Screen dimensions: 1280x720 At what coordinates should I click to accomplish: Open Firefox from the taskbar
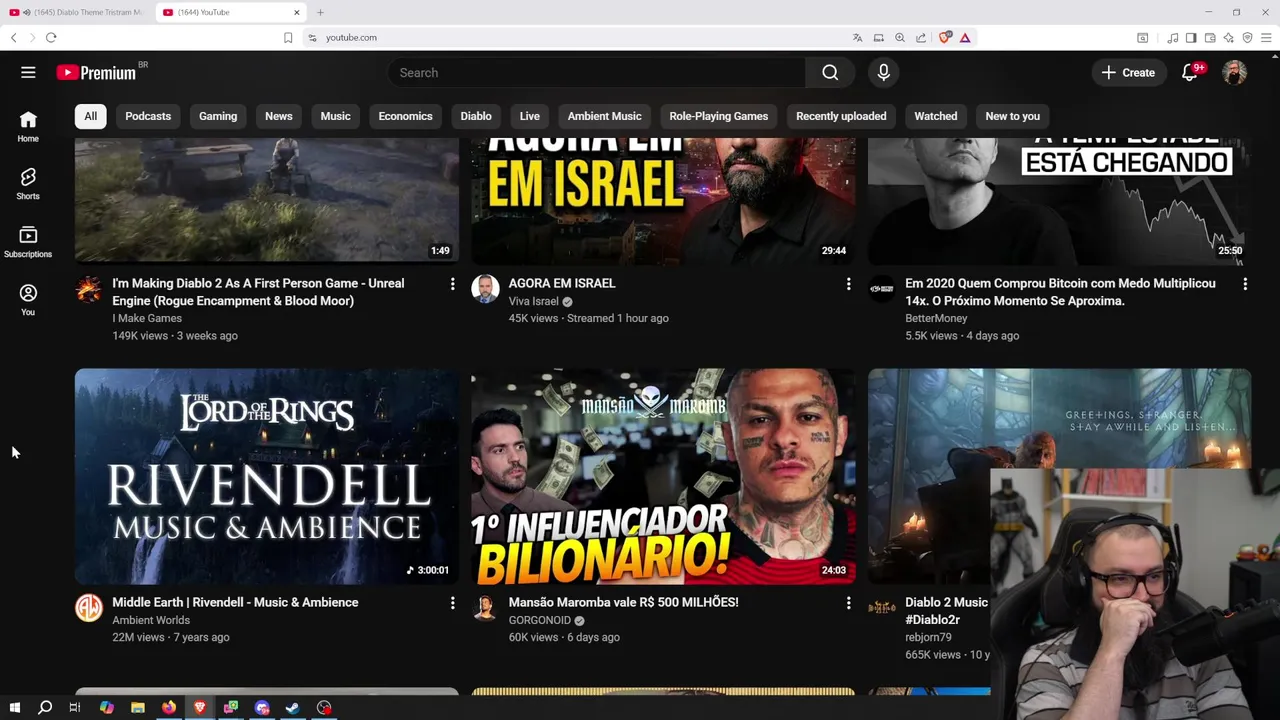169,707
